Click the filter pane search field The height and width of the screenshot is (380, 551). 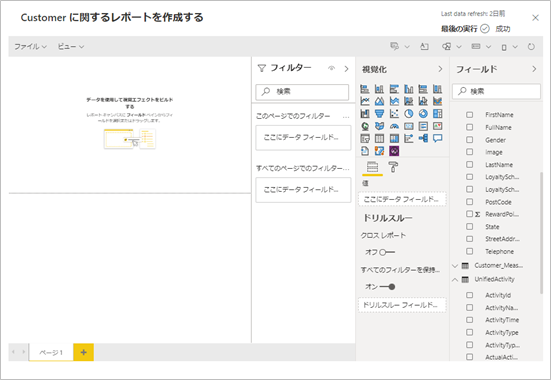pos(302,92)
